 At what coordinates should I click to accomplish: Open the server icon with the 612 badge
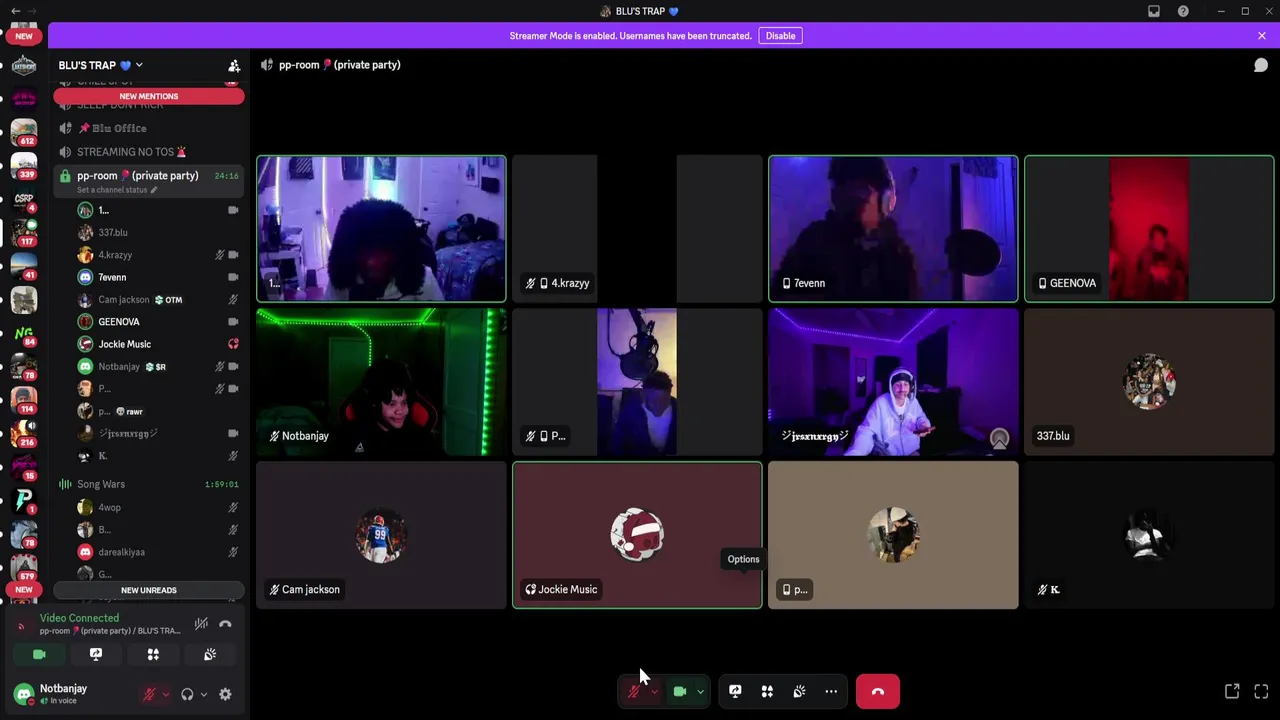pos(24,130)
